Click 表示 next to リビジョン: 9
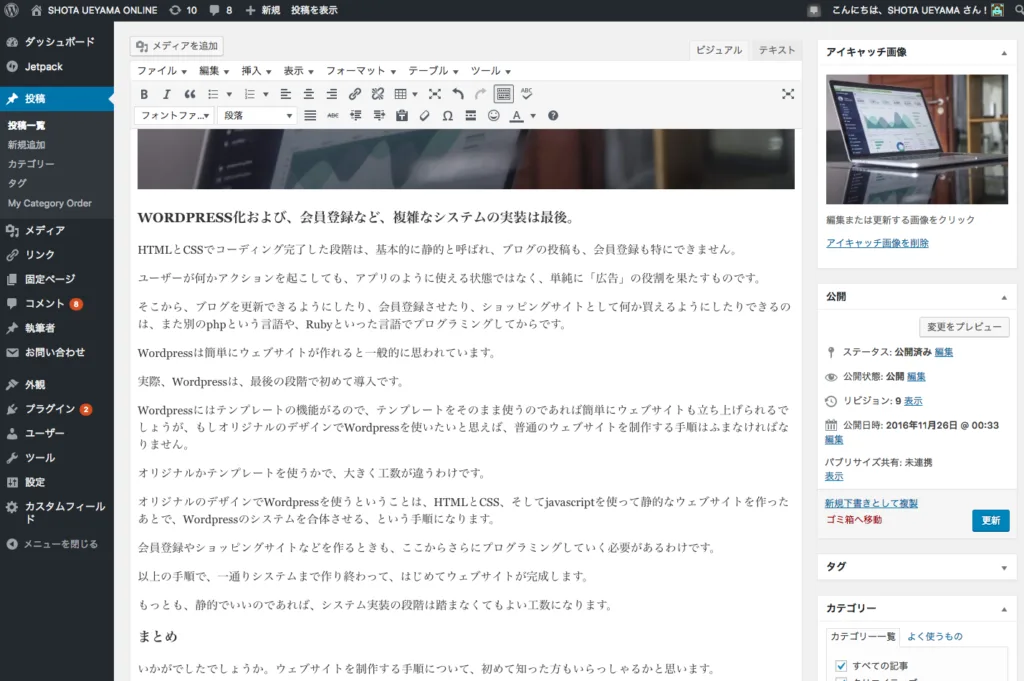 tap(913, 401)
